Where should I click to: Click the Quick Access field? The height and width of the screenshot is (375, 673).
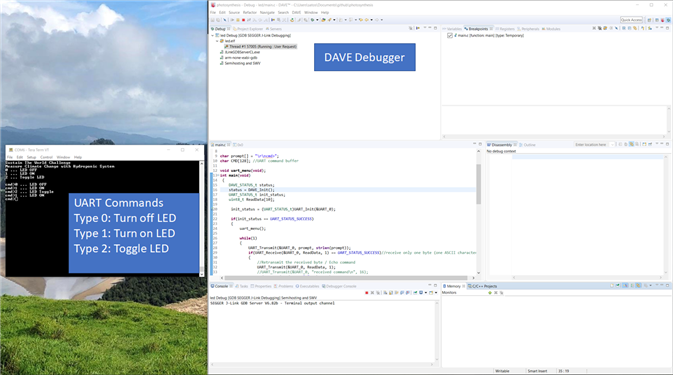(x=631, y=20)
